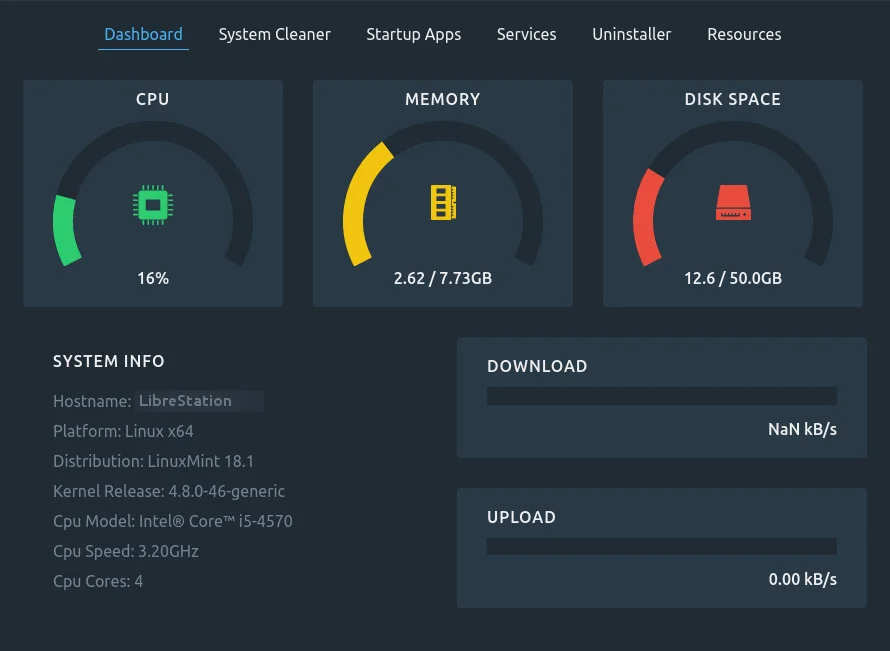Screen dimensions: 890x651
Task: Click the 12.6 / 50.0GB disk value
Action: [733, 278]
